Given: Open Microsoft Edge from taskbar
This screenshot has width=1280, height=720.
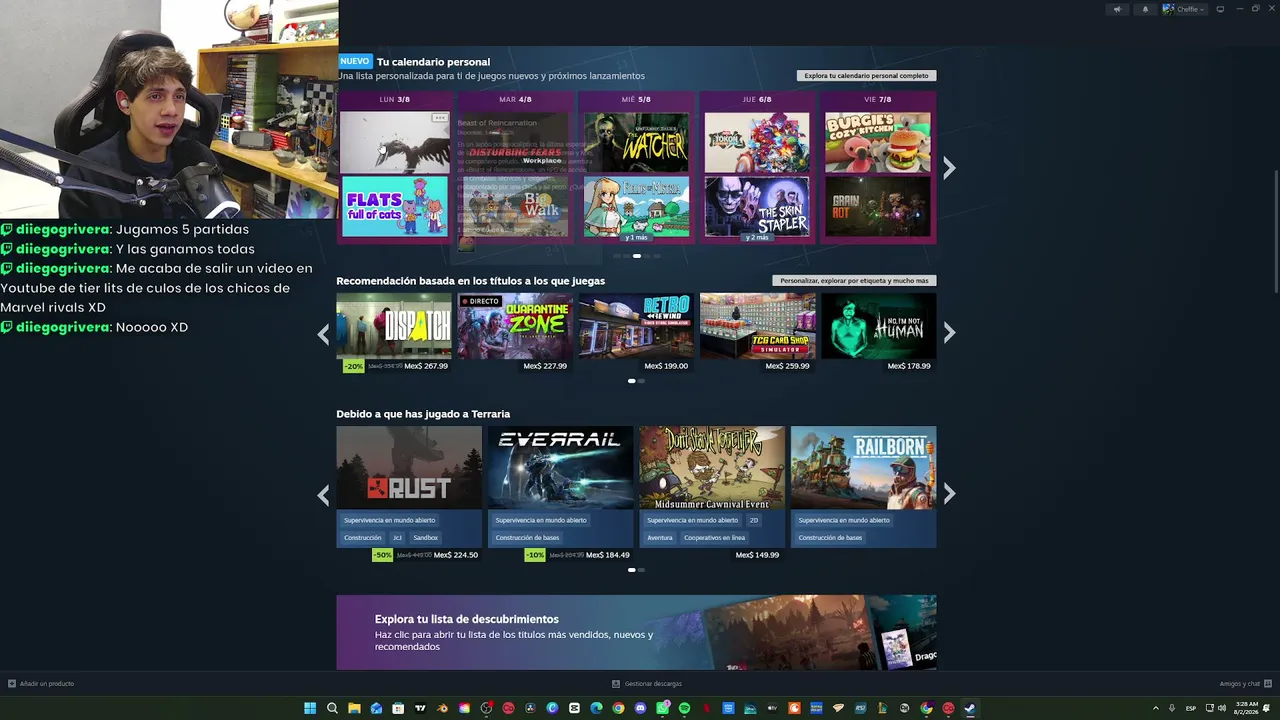Looking at the screenshot, I should 596,708.
